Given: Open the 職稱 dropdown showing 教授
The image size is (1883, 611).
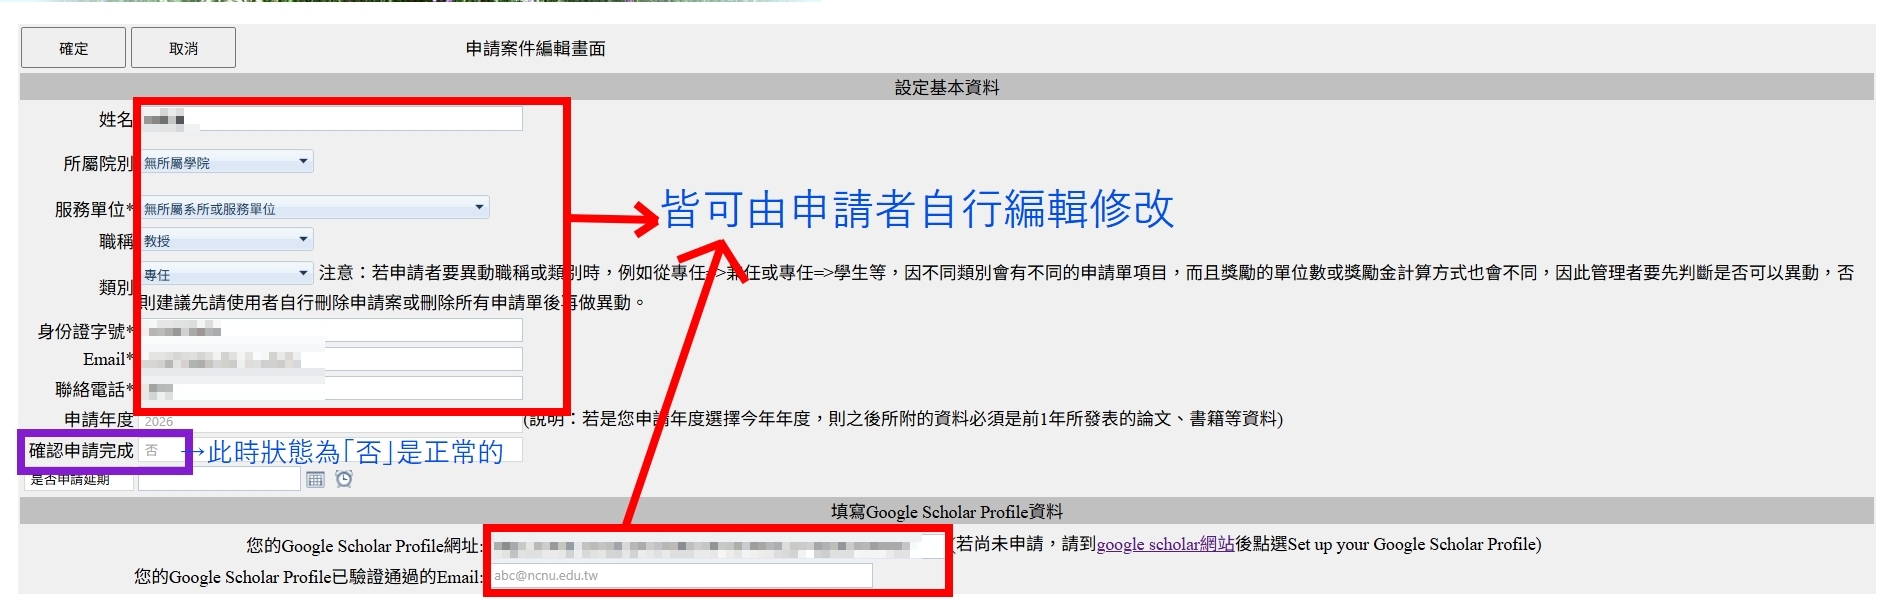Looking at the screenshot, I should pos(226,240).
